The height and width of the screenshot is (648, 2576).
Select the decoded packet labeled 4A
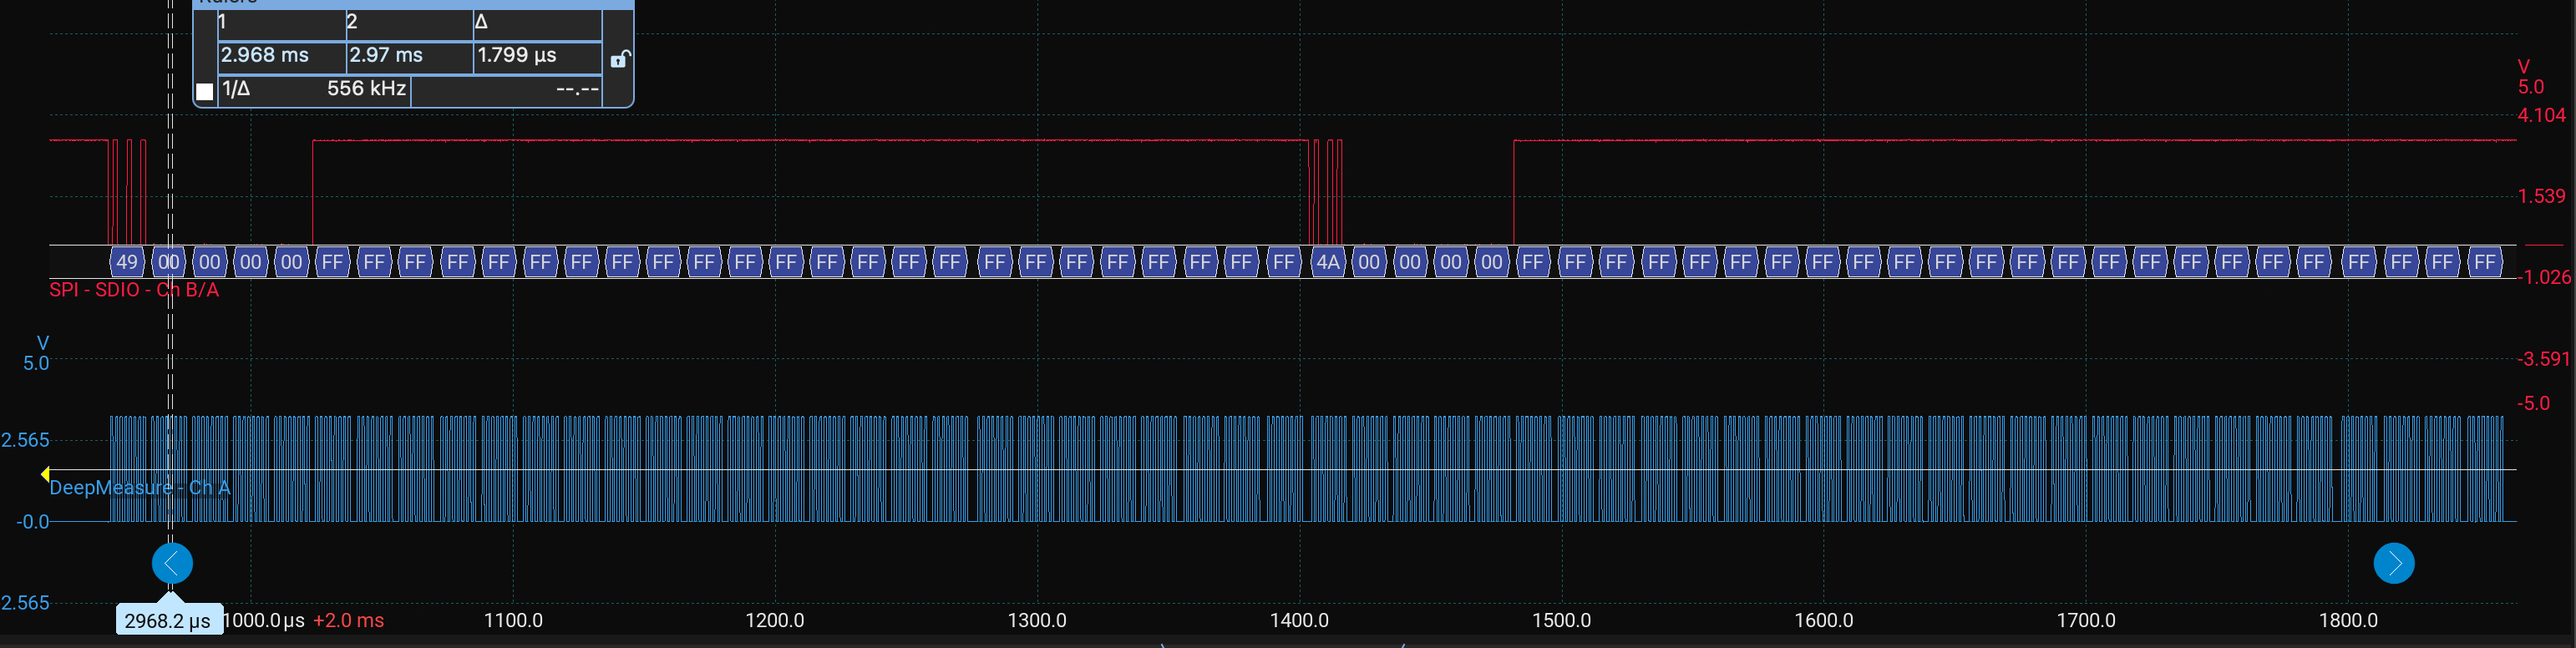pyautogui.click(x=1327, y=262)
